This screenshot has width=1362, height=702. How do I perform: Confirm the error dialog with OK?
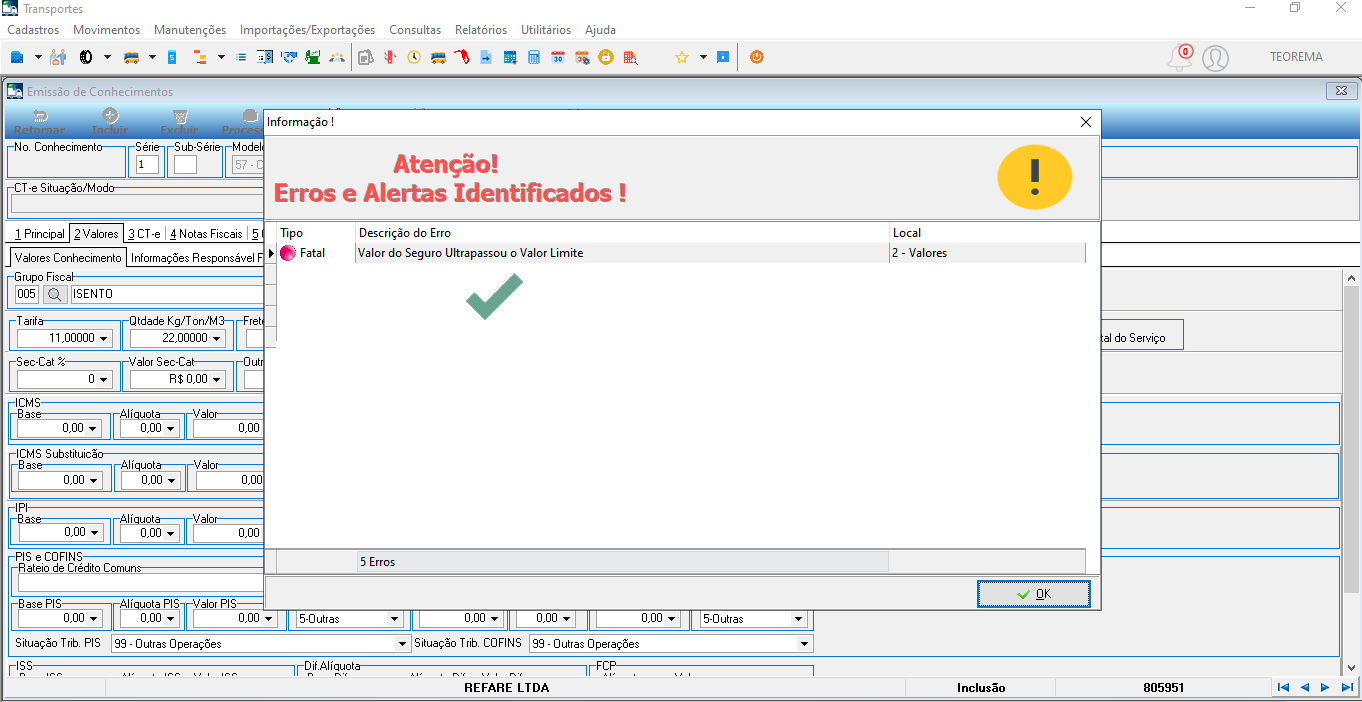(1034, 594)
